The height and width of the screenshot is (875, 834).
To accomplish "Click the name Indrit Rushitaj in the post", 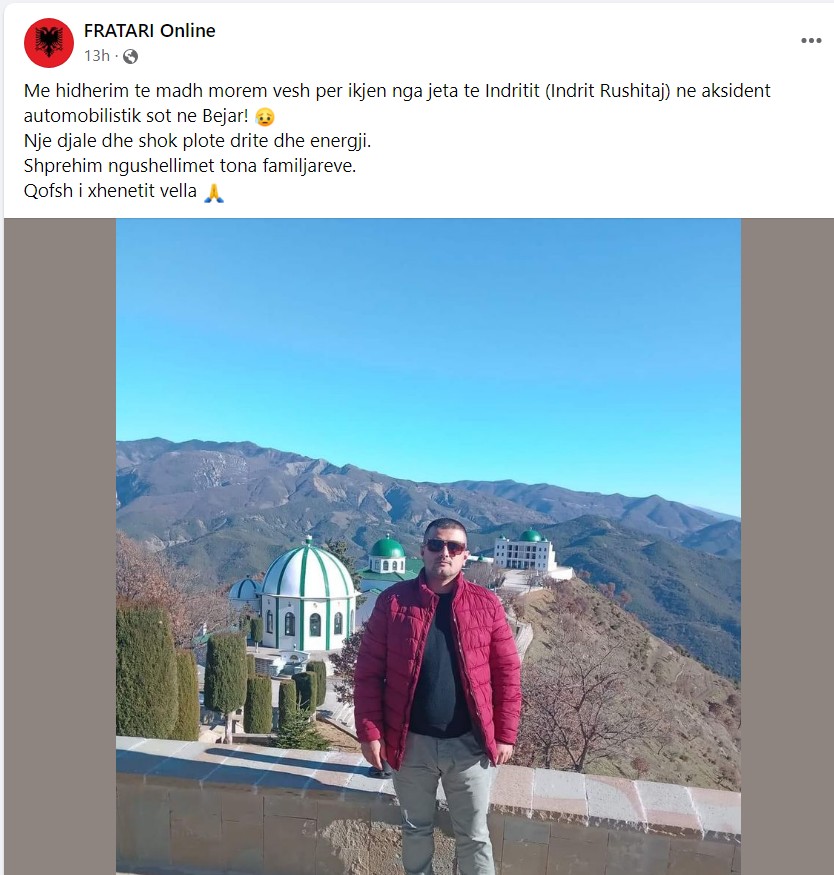I will click(x=607, y=90).
